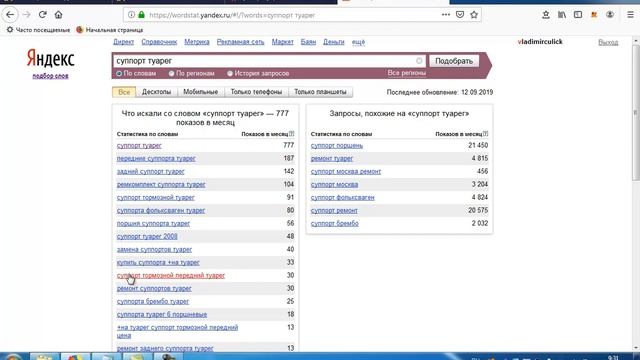Open the 'суппорт брембо' similar query
Image resolution: width=640 pixels, height=360 pixels.
tap(335, 223)
